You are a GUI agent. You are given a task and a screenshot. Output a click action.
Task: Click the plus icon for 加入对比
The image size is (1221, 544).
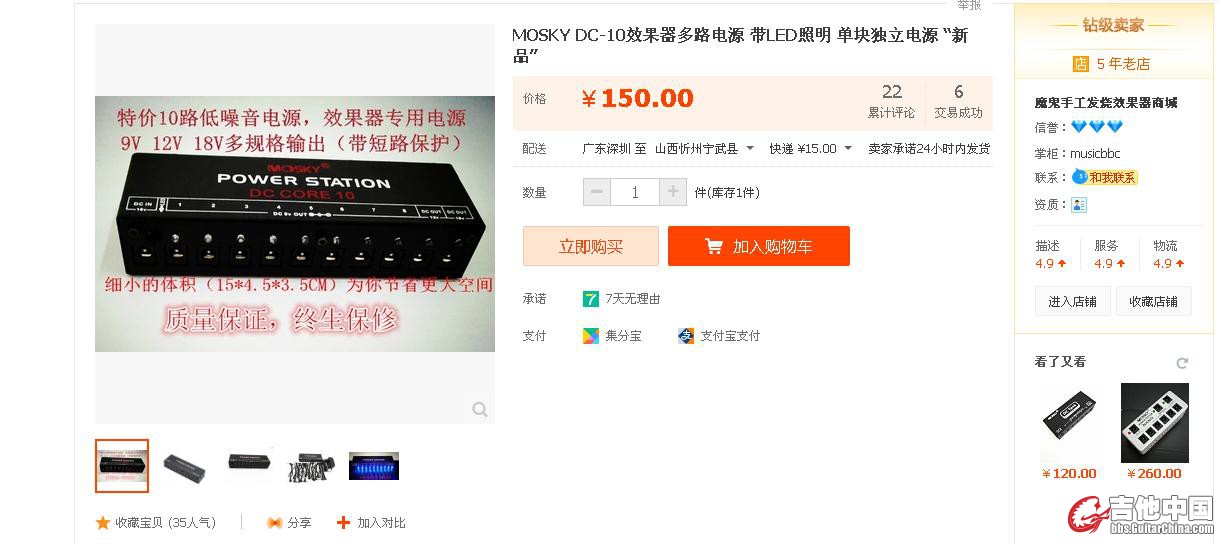tap(344, 522)
